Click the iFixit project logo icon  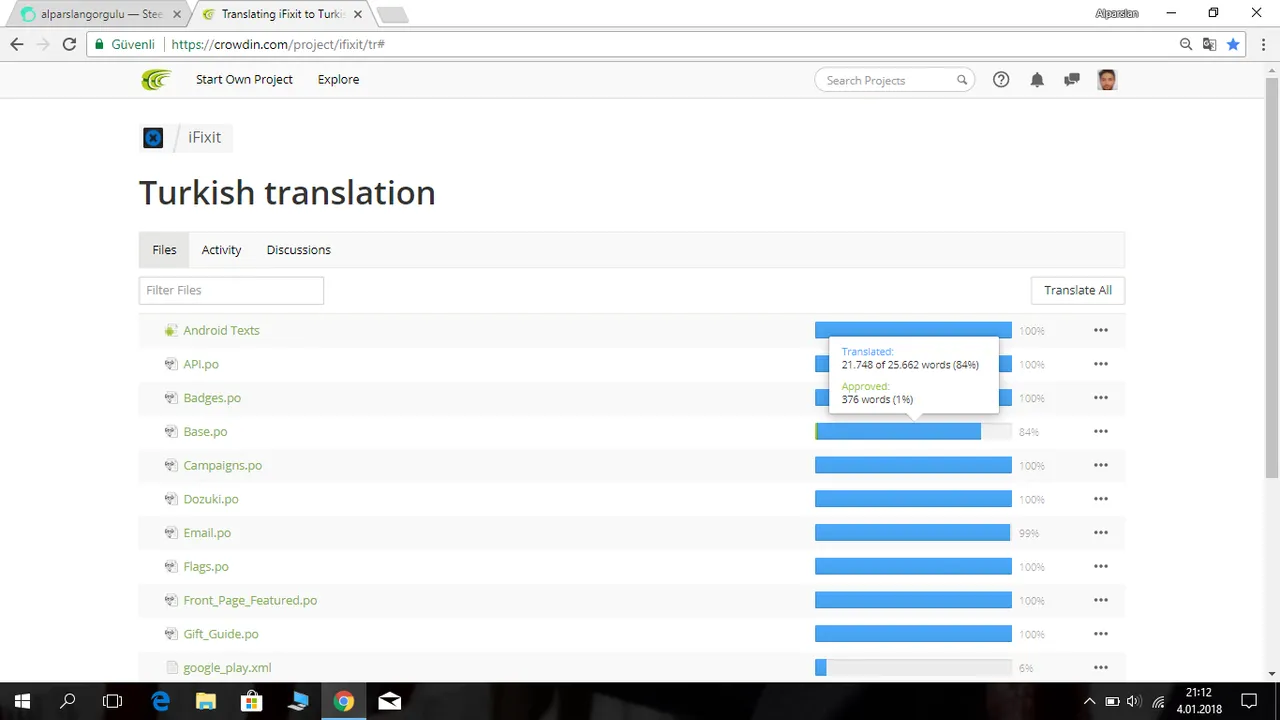point(153,138)
